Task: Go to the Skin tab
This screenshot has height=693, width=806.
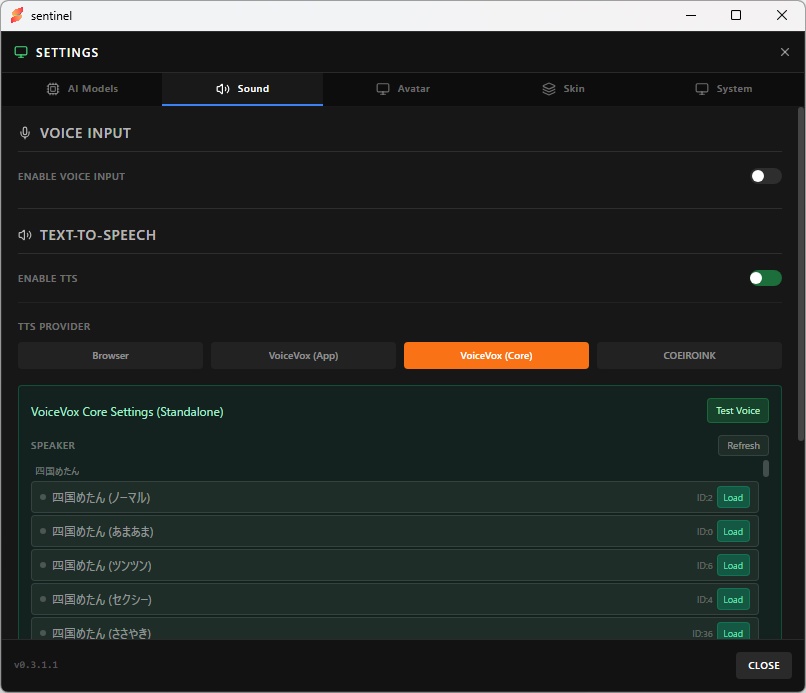Action: (563, 89)
